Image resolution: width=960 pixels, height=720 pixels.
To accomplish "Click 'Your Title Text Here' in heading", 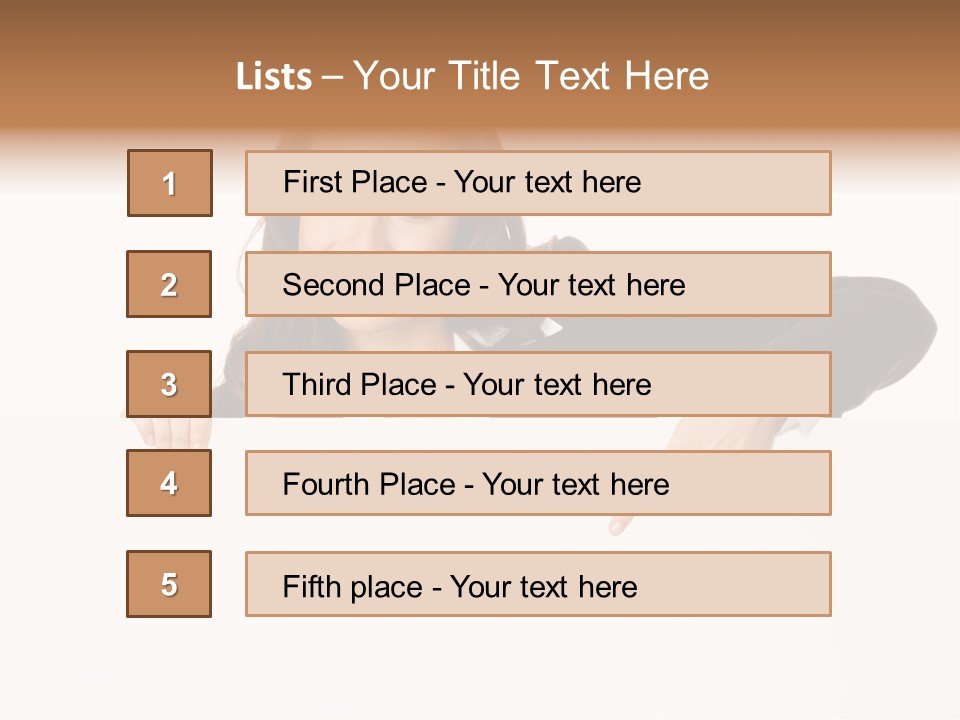I will pos(530,77).
